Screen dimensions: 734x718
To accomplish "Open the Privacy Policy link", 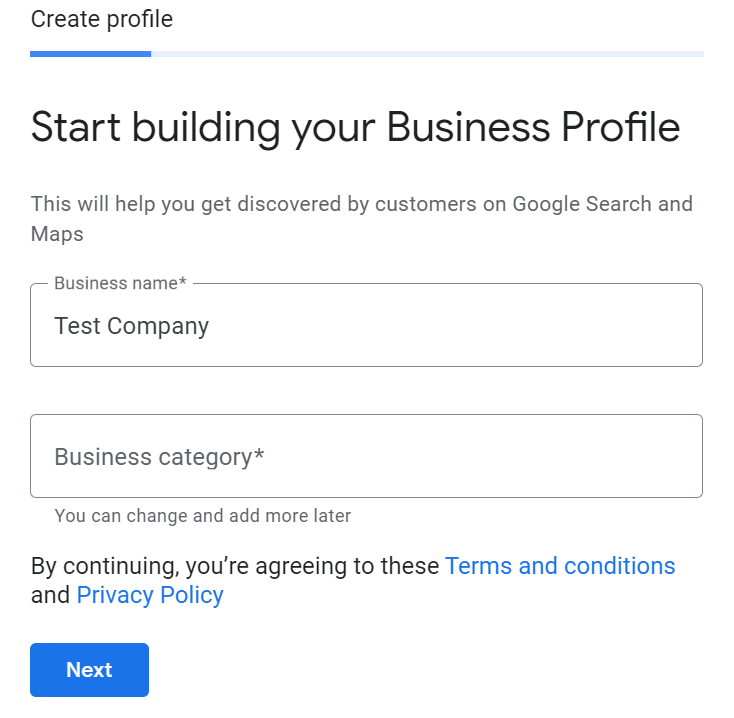I will click(x=150, y=595).
